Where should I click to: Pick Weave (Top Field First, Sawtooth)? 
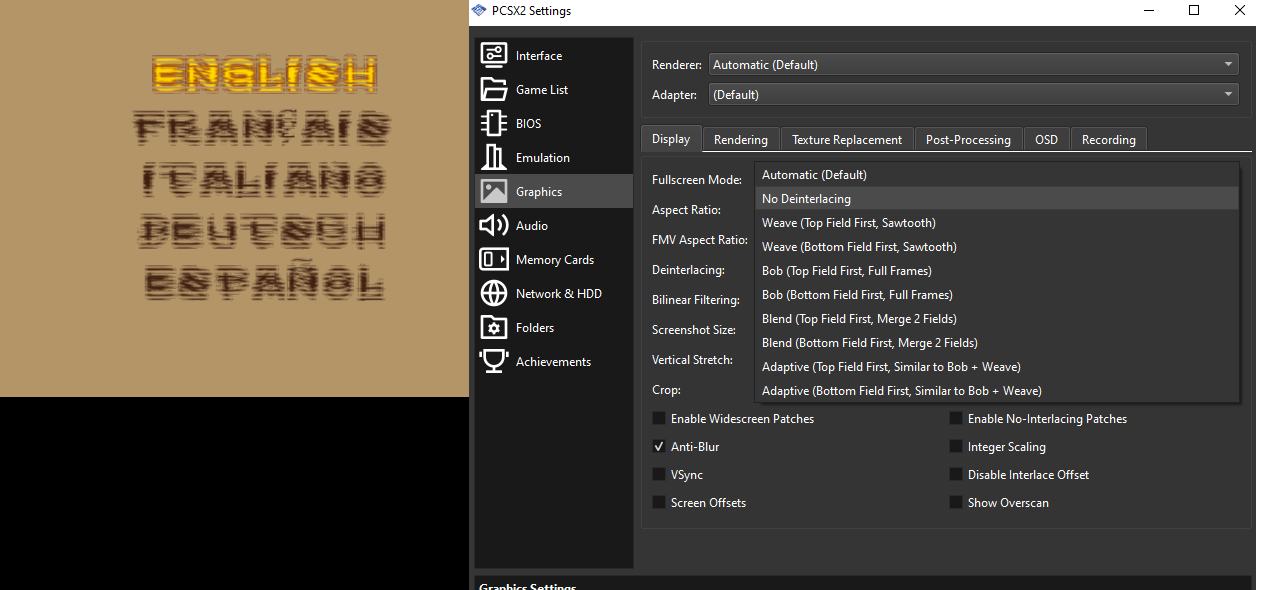[997, 223]
